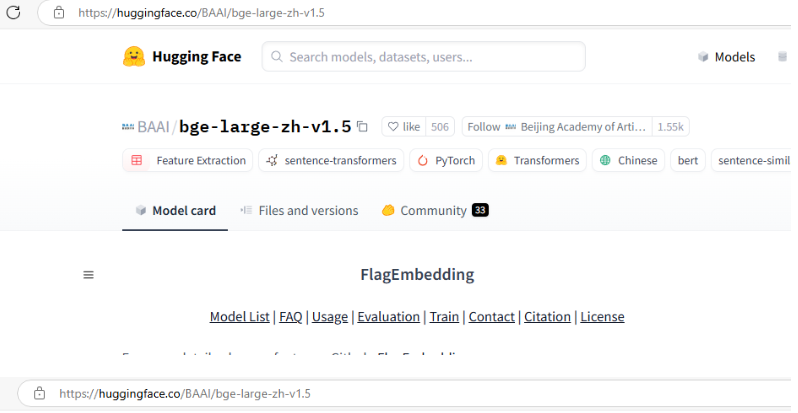This screenshot has width=798, height=413.
Task: Open the Contact link
Action: (492, 317)
